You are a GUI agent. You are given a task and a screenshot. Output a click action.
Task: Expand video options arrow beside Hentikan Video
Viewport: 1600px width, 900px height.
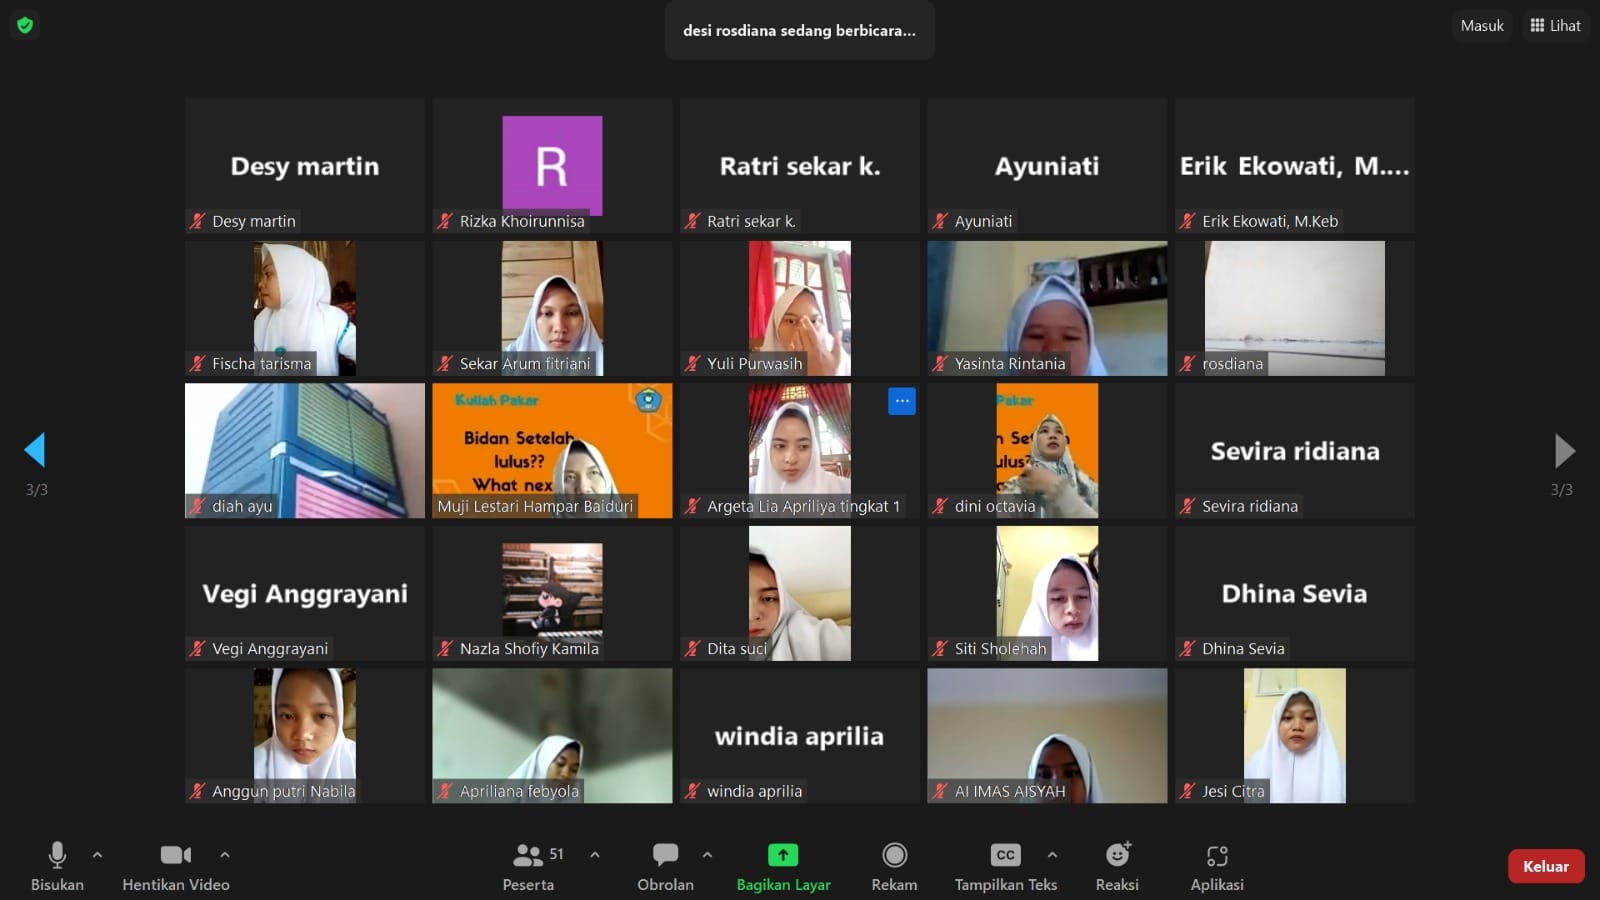[x=225, y=855]
